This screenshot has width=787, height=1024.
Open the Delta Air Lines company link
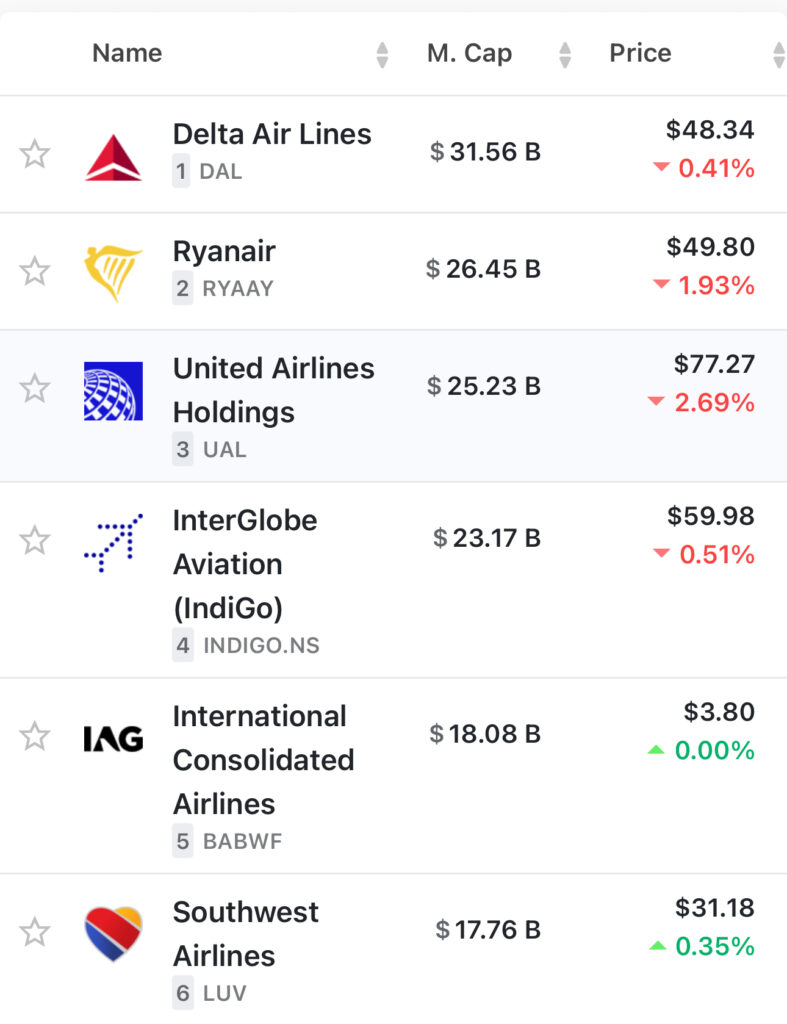(272, 134)
